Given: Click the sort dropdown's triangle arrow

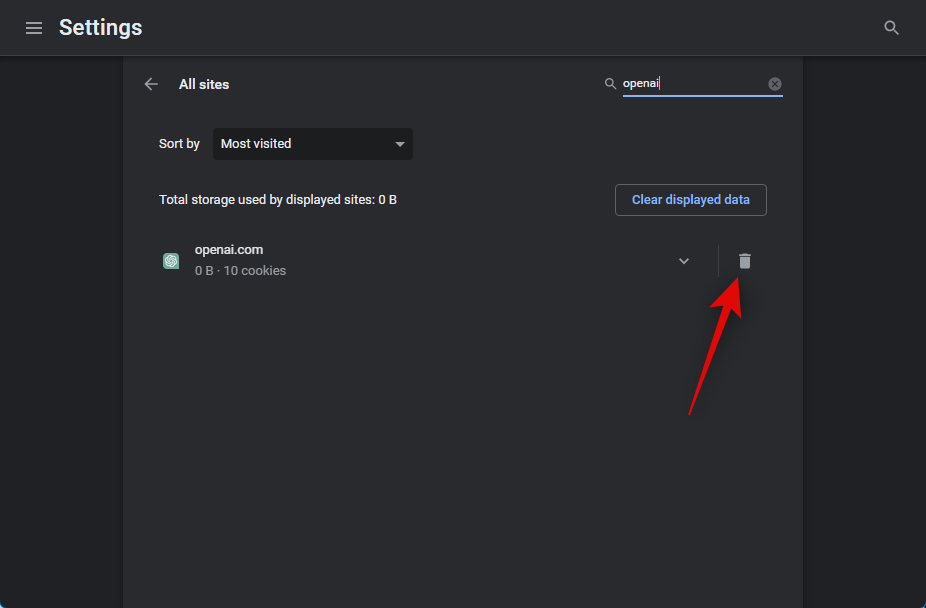Looking at the screenshot, I should pos(400,144).
